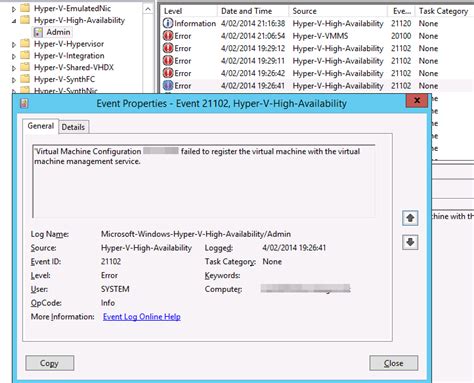Click the Copy button
The image size is (474, 383).
point(50,363)
